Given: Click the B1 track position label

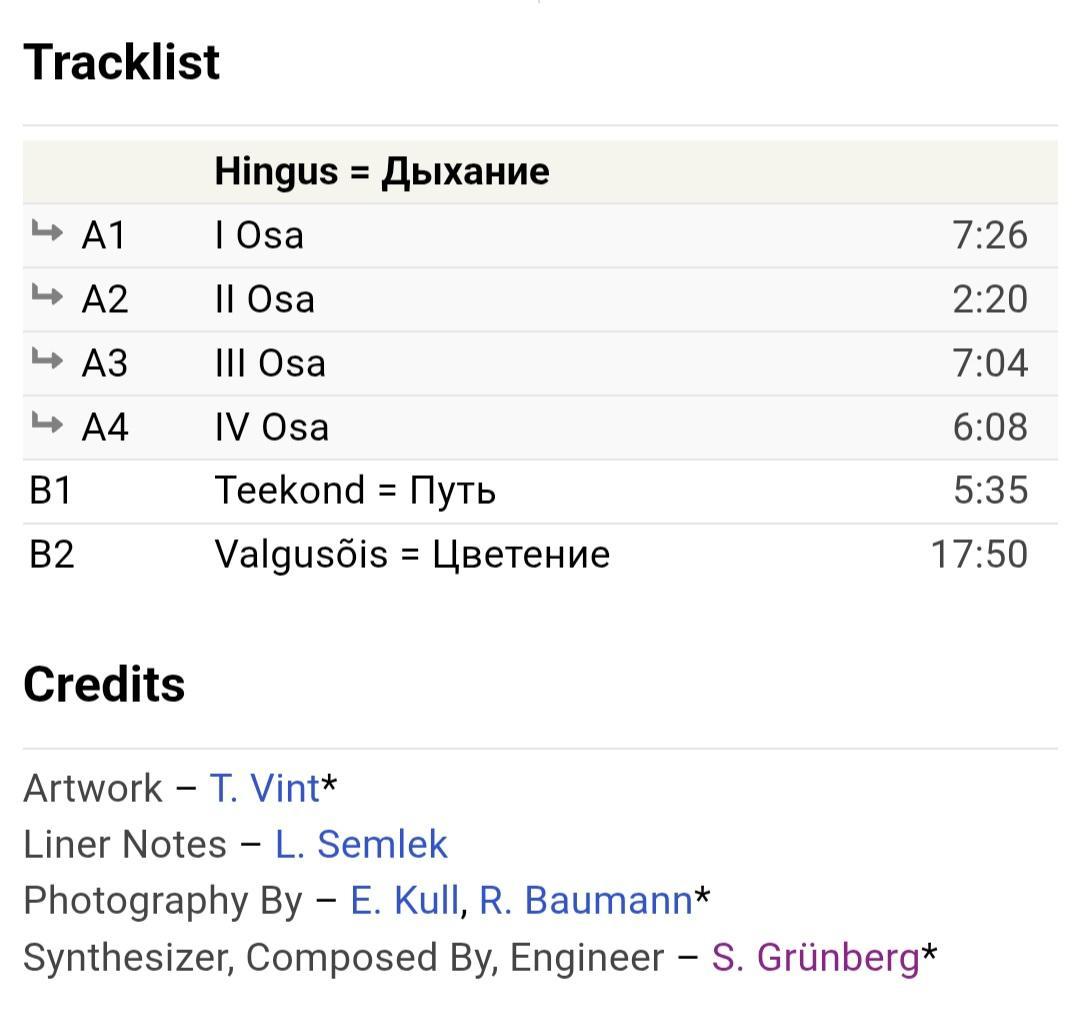Looking at the screenshot, I should tap(52, 491).
